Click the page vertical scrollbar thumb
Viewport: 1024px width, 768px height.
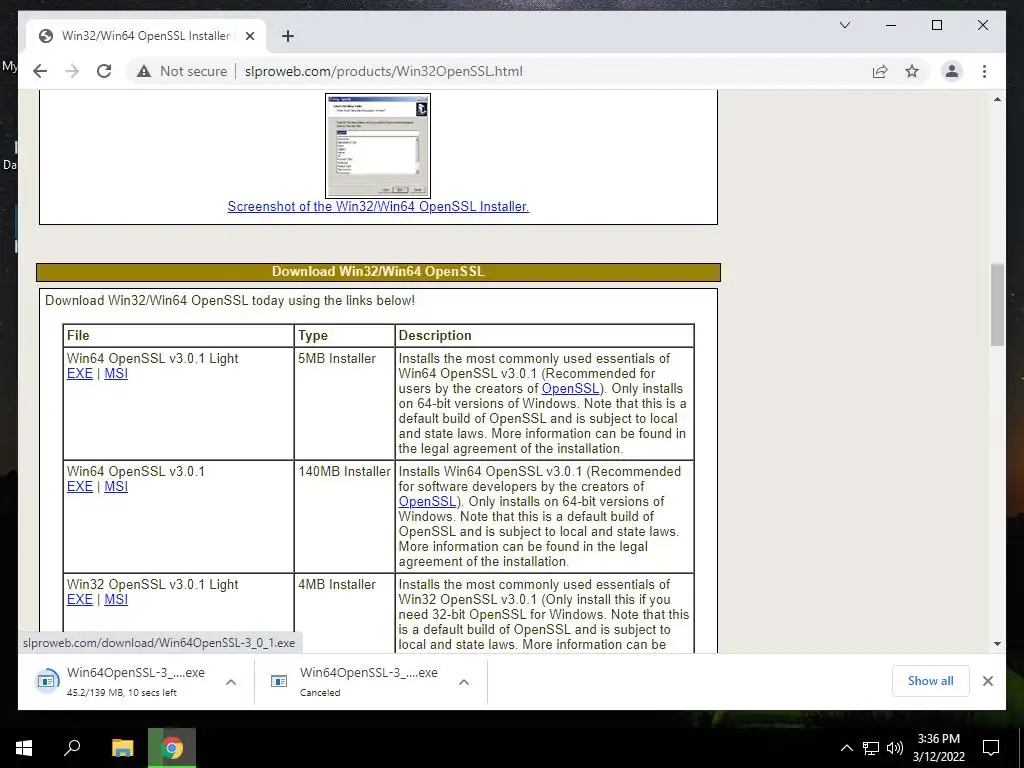click(997, 304)
